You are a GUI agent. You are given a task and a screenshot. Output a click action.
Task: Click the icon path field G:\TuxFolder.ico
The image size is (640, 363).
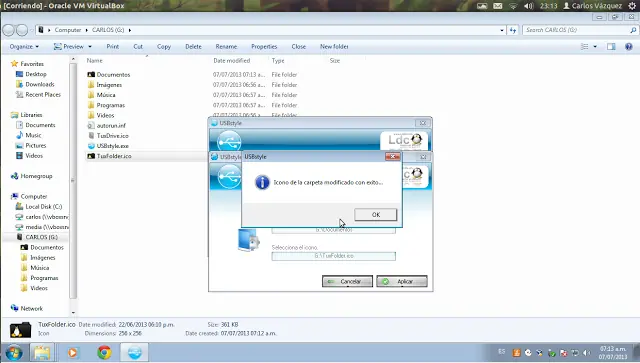(x=333, y=256)
